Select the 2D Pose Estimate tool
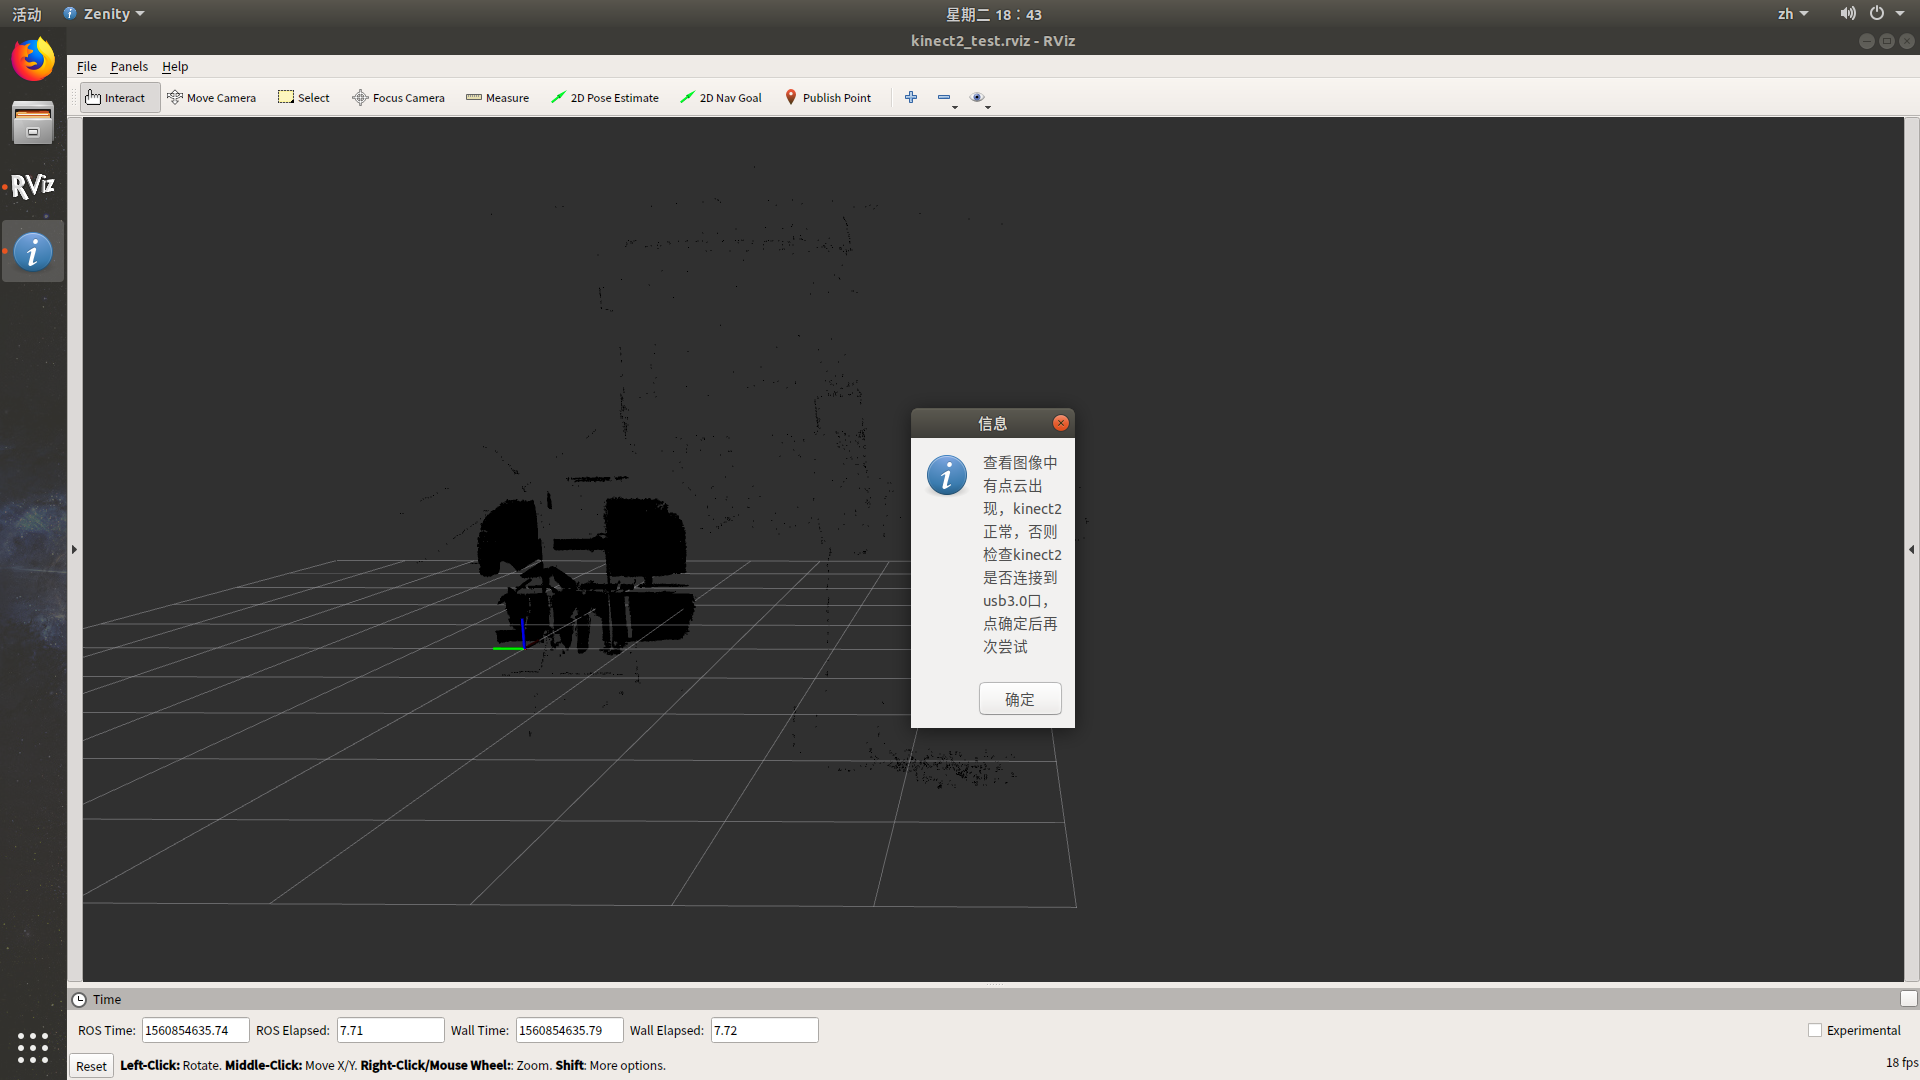Viewport: 1920px width, 1080px height. pos(605,98)
